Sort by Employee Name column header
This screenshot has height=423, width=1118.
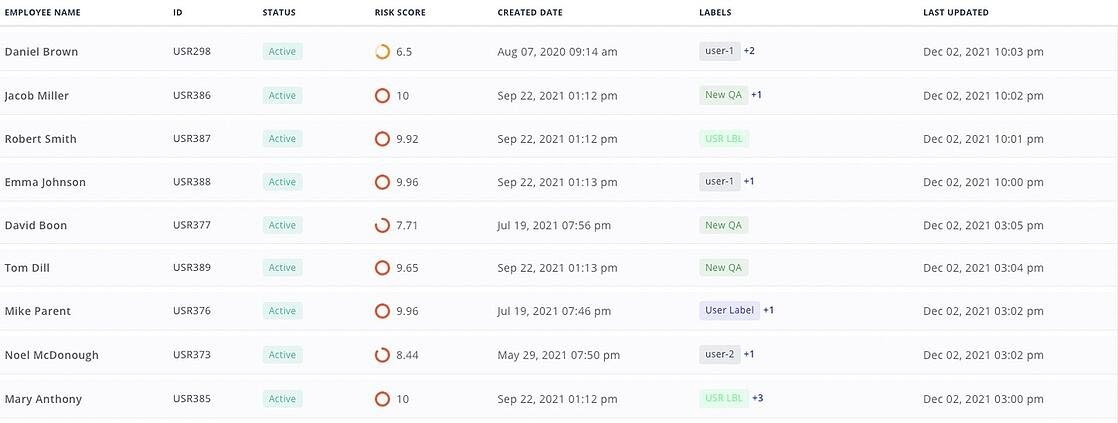click(43, 13)
